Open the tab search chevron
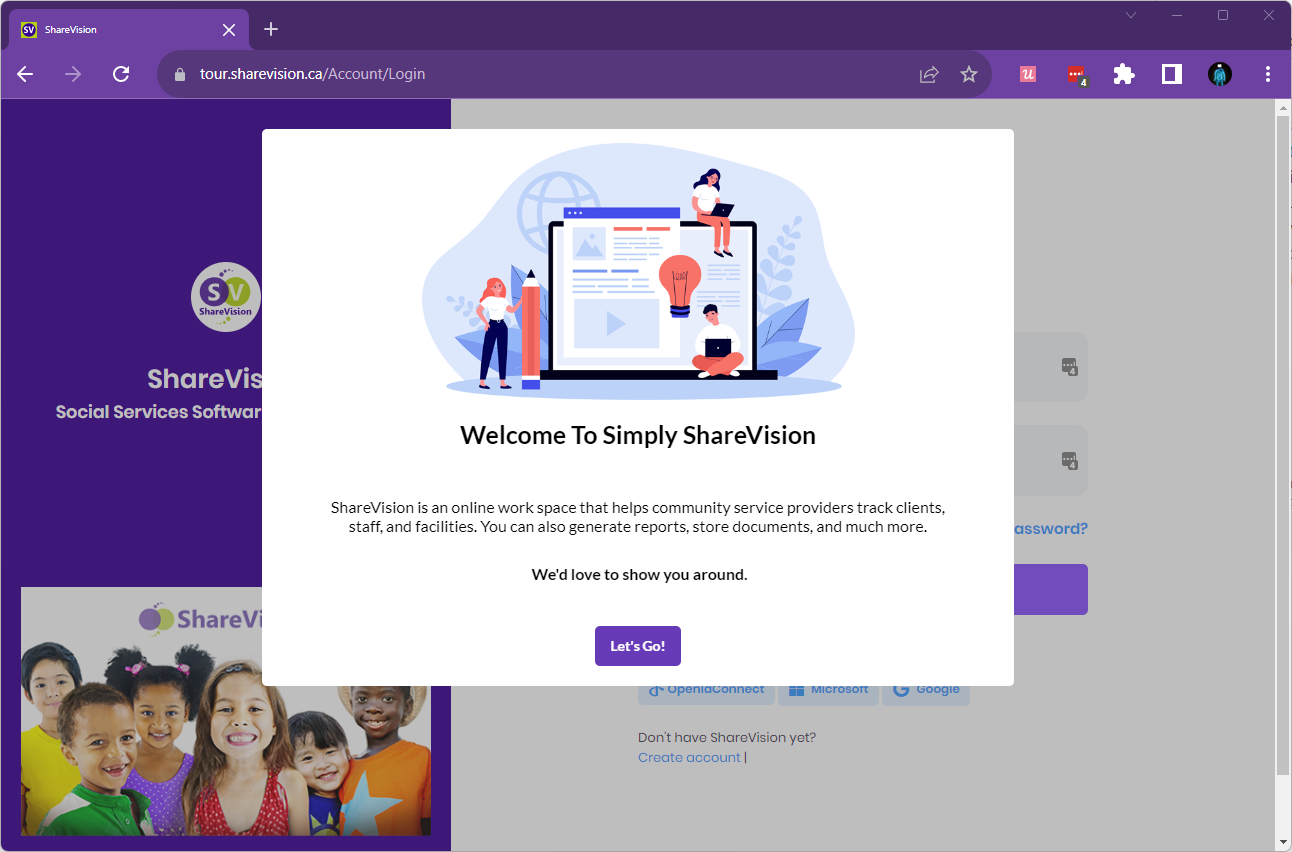This screenshot has width=1292, height=852. [1130, 15]
